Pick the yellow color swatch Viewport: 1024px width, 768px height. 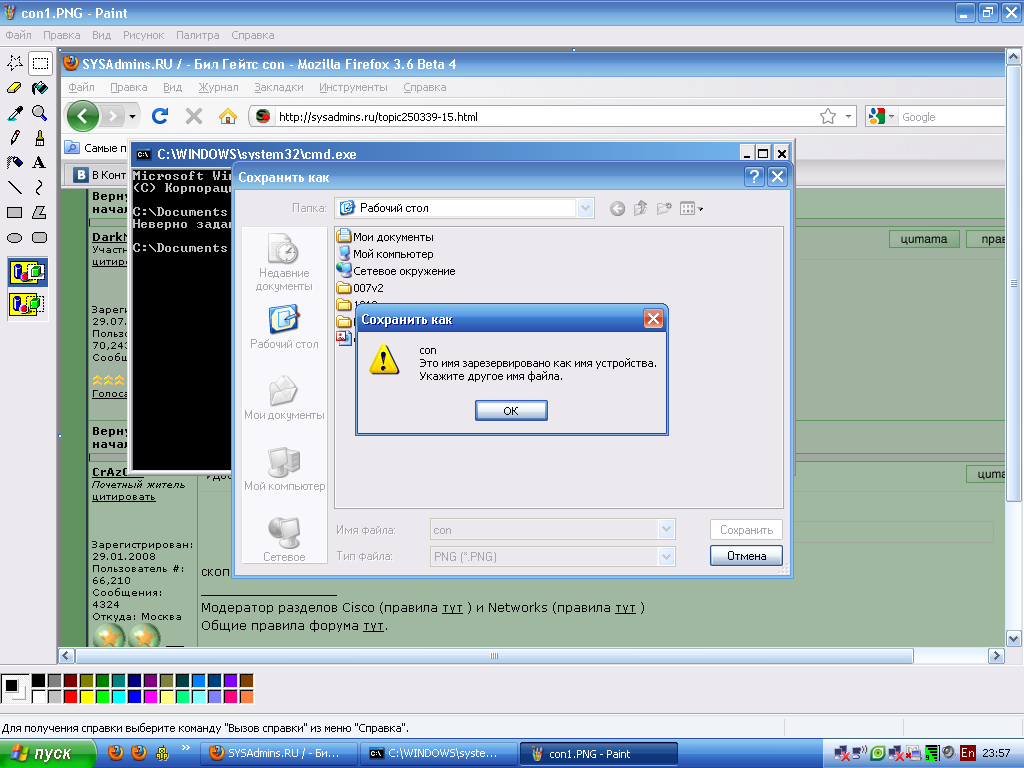(86, 697)
